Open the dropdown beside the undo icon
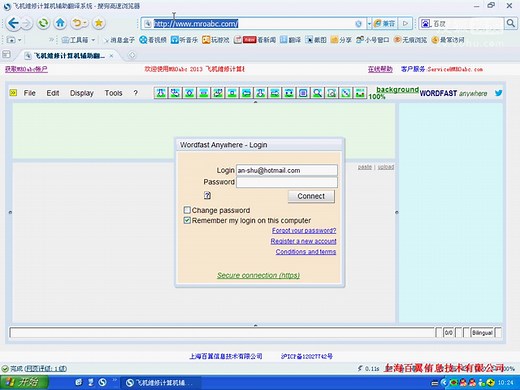520x390 pixels. point(86,23)
